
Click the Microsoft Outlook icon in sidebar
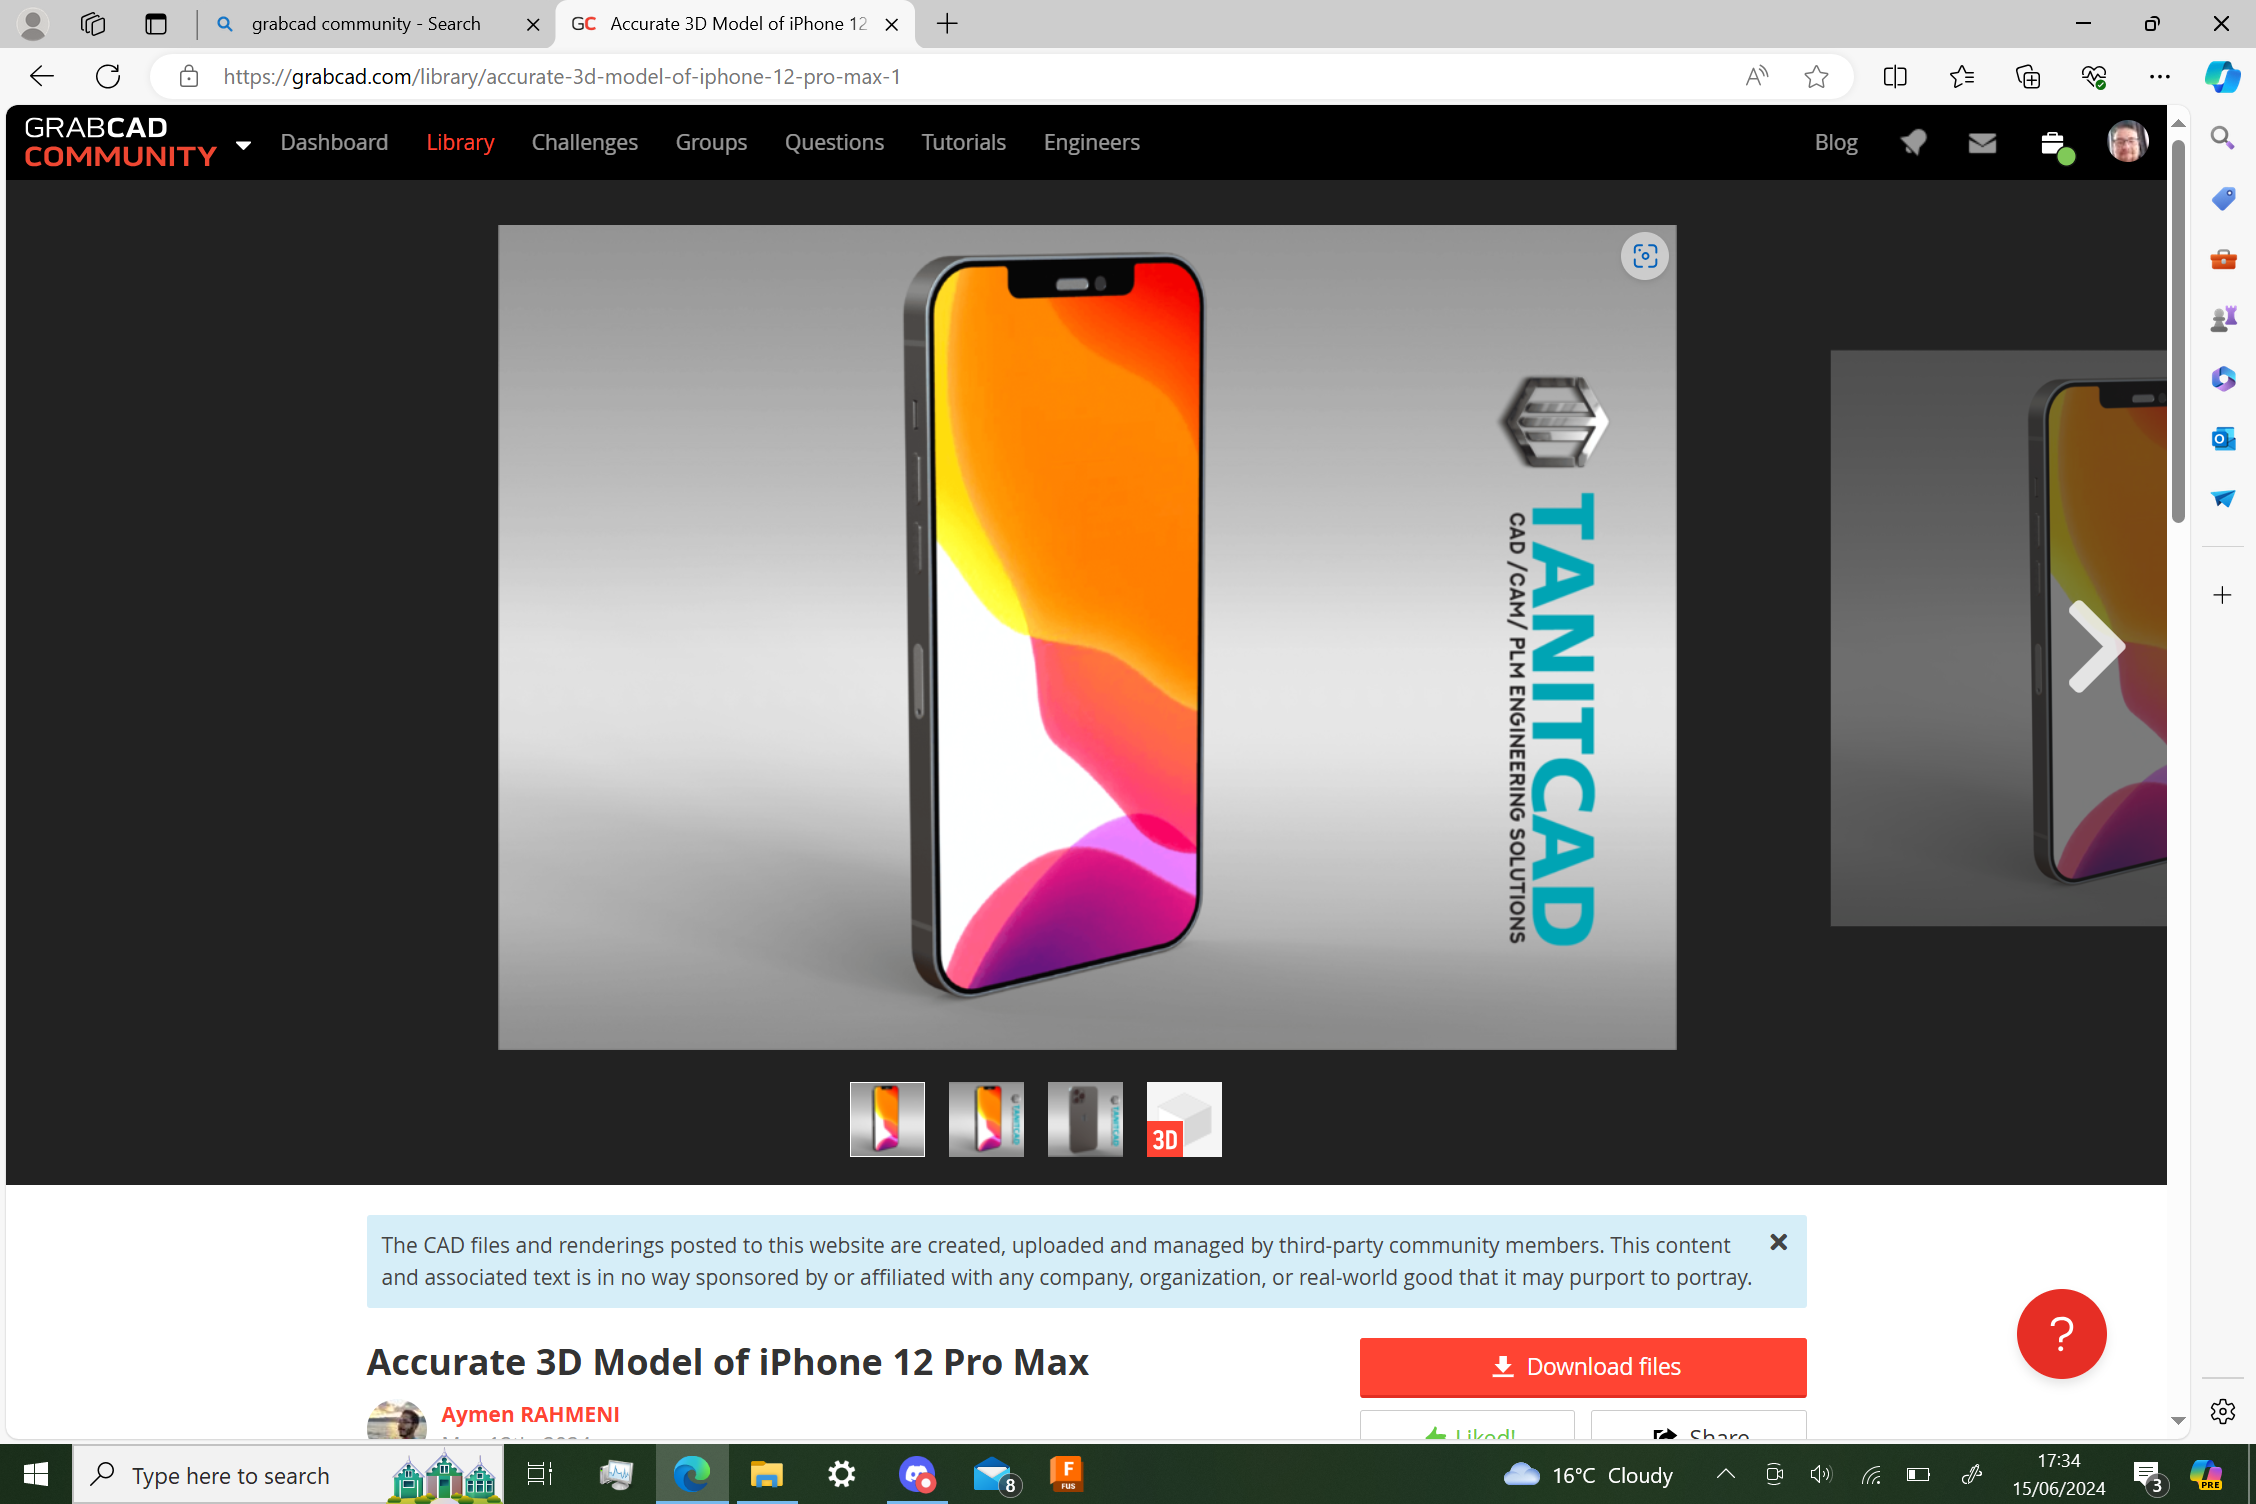[x=2224, y=440]
